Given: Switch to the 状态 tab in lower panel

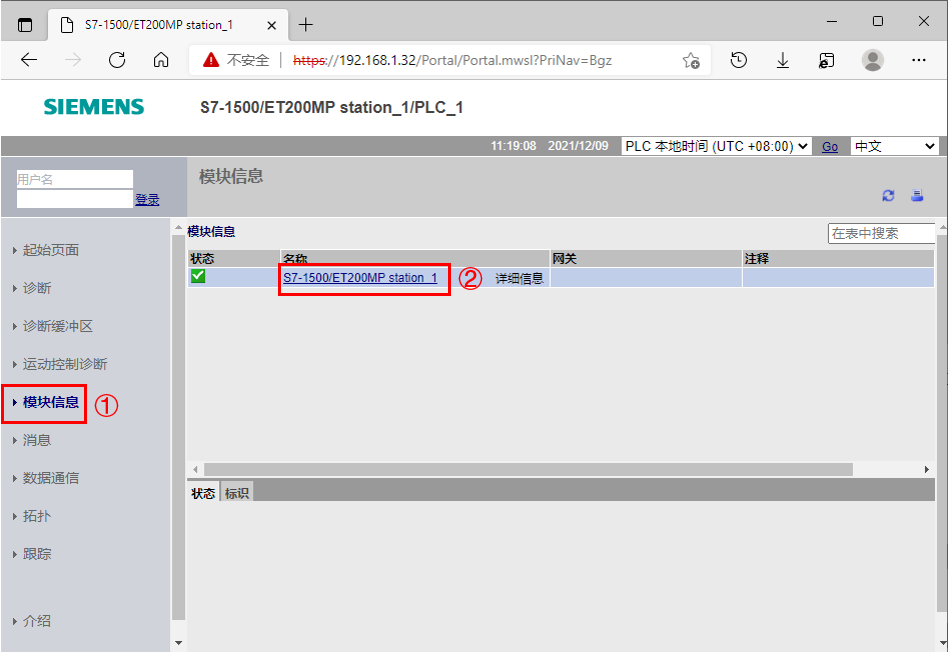Looking at the screenshot, I should (203, 494).
